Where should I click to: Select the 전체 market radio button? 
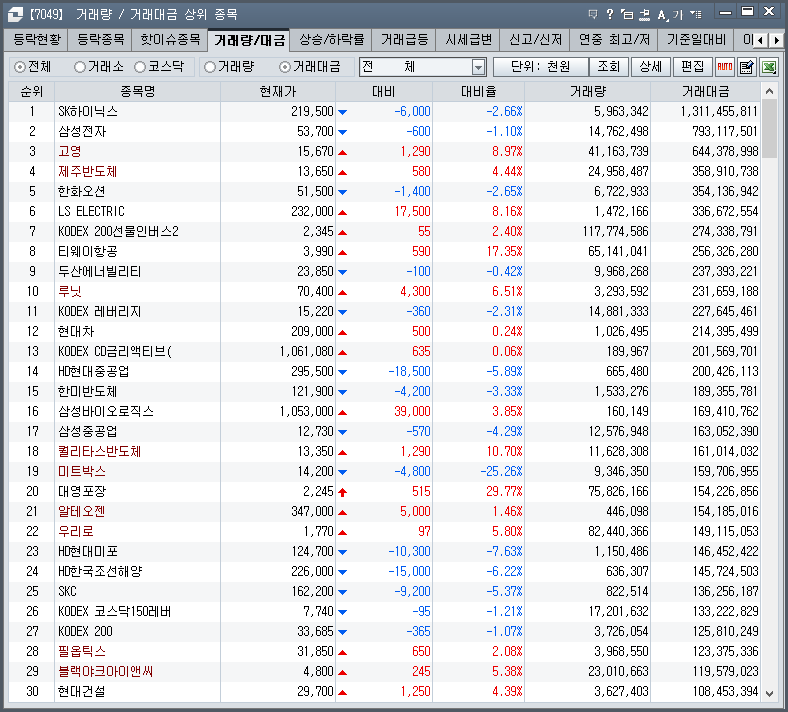point(20,67)
